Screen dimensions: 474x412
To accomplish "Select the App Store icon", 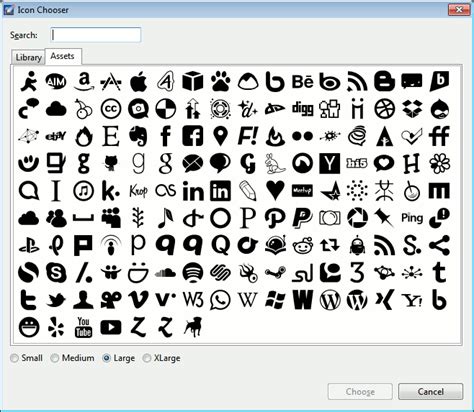I will point(111,82).
